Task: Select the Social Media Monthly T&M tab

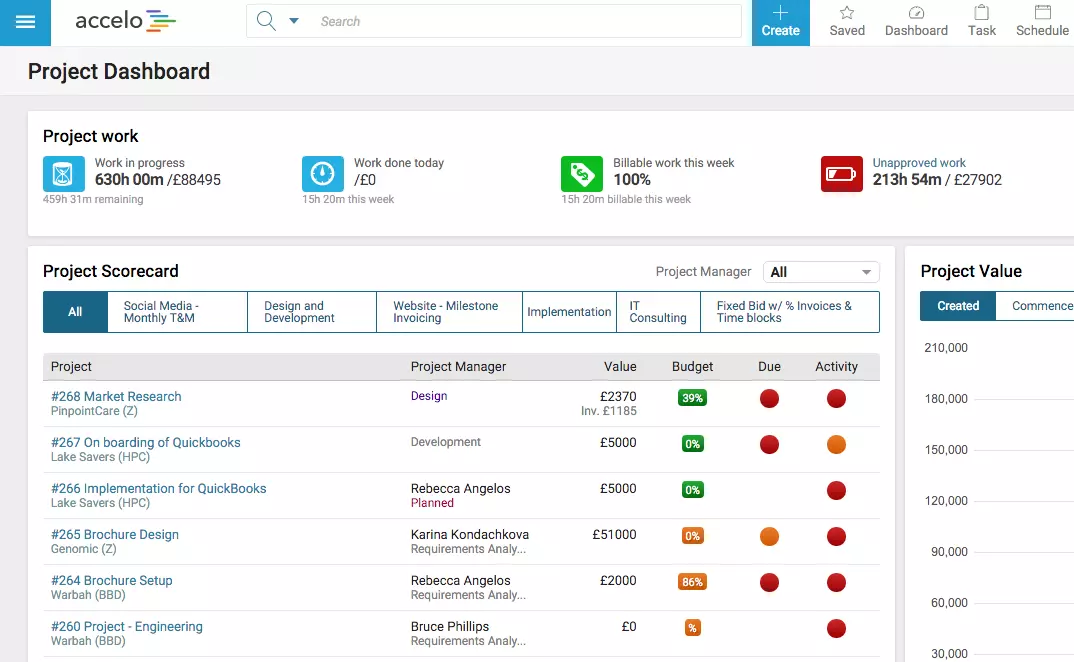Action: pyautogui.click(x=176, y=312)
